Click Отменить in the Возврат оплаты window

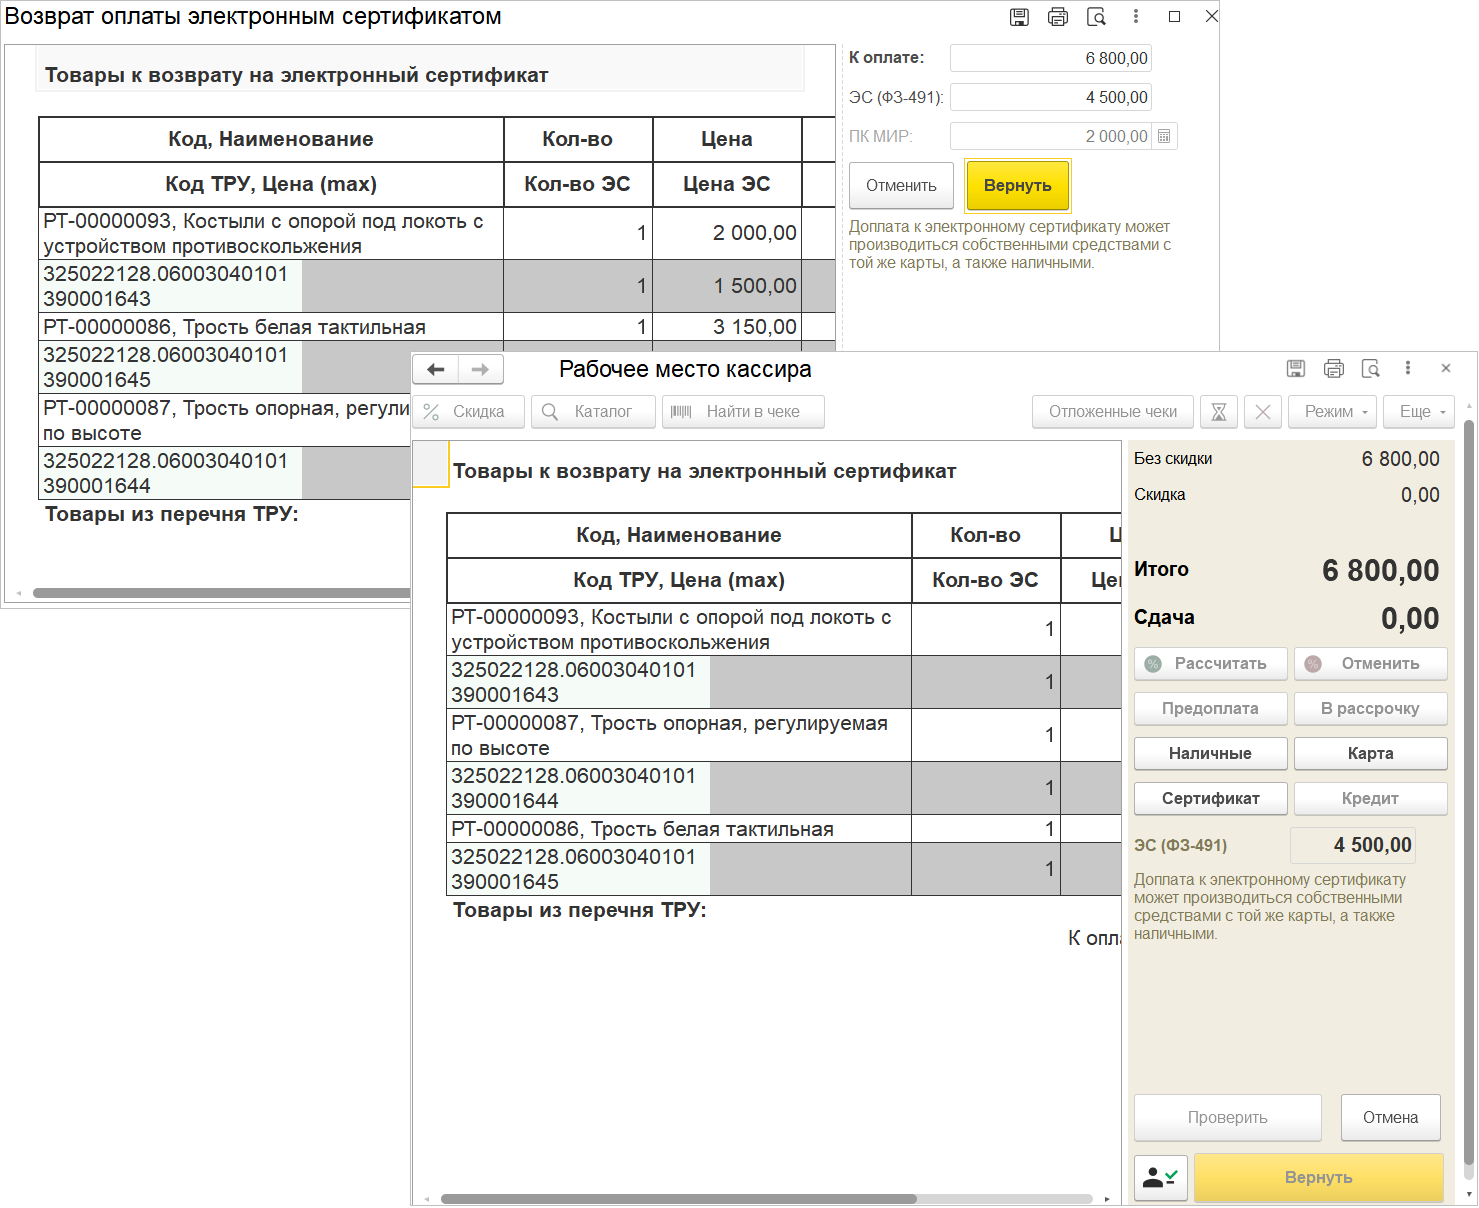[901, 186]
